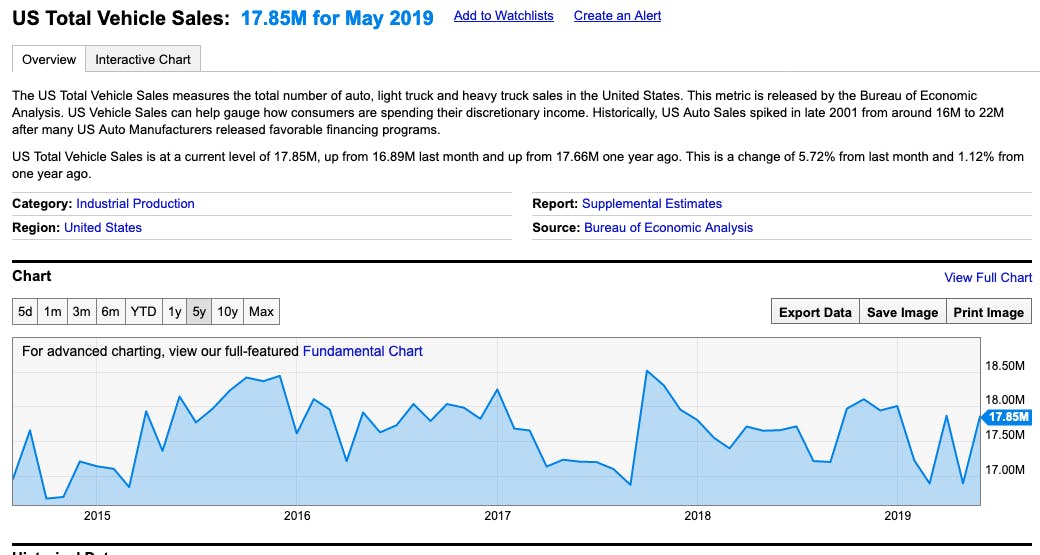1040x555 pixels.
Task: Show the Max chart range
Action: (261, 312)
